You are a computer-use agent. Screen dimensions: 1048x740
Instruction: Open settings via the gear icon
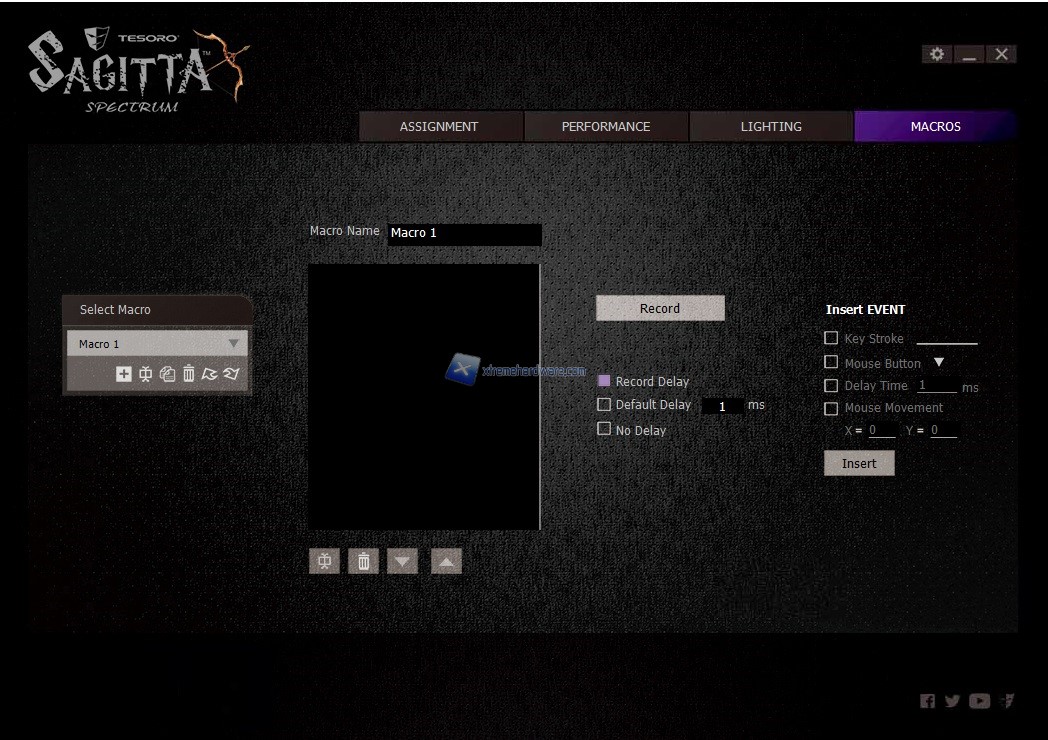pyautogui.click(x=936, y=54)
